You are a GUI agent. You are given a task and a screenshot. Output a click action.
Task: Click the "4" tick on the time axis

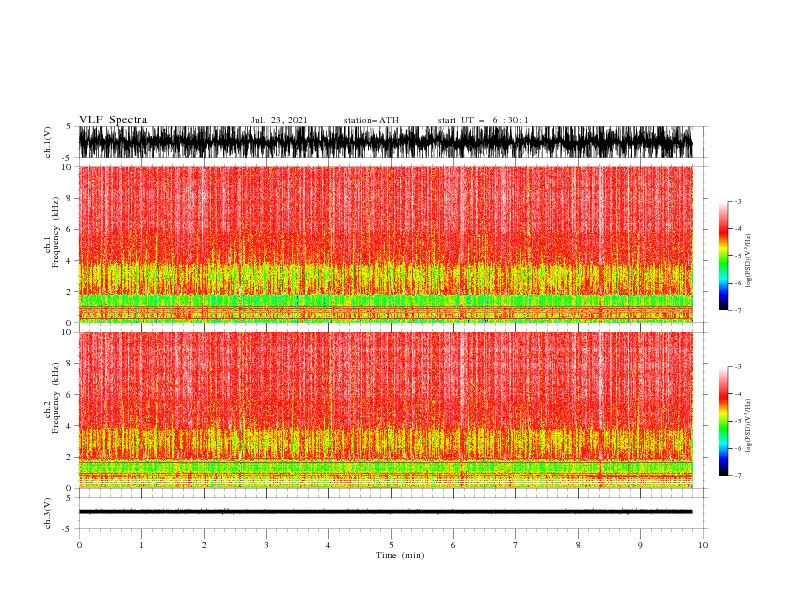328,545
